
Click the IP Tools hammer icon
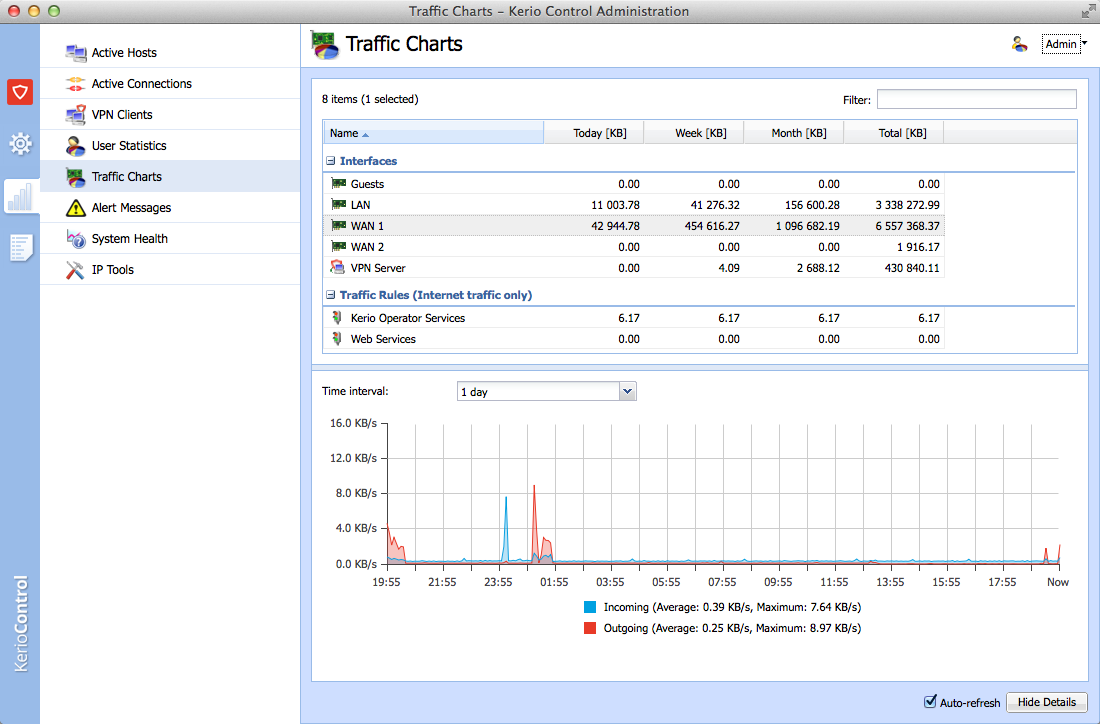75,269
